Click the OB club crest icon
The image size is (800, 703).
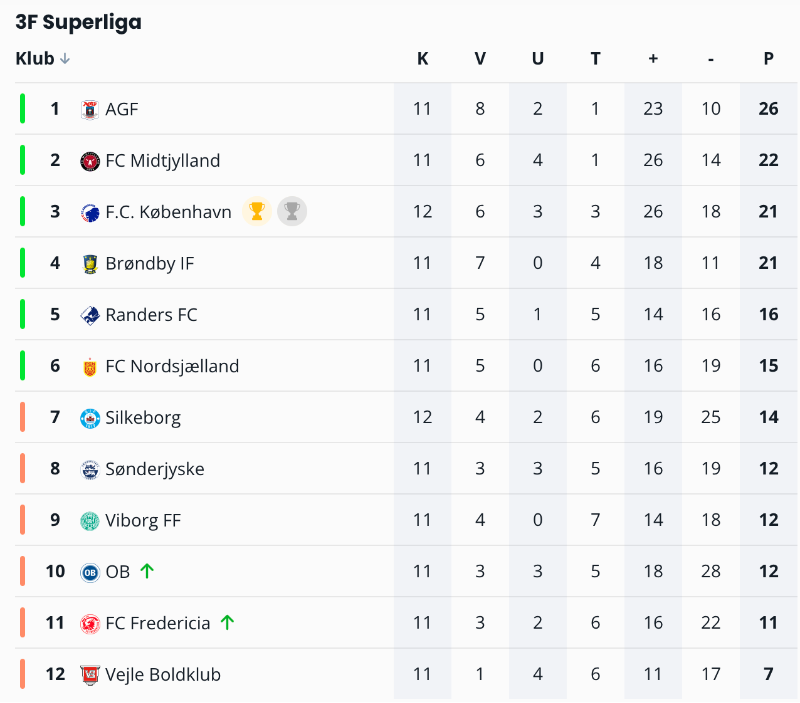tap(90, 572)
